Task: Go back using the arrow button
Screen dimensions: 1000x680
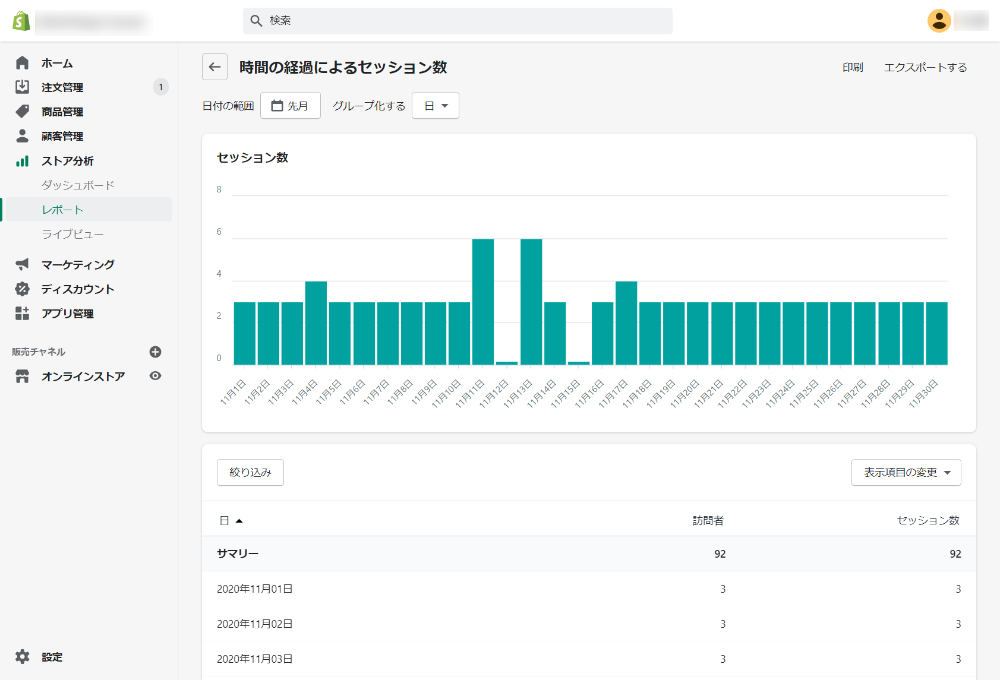Action: (x=215, y=67)
